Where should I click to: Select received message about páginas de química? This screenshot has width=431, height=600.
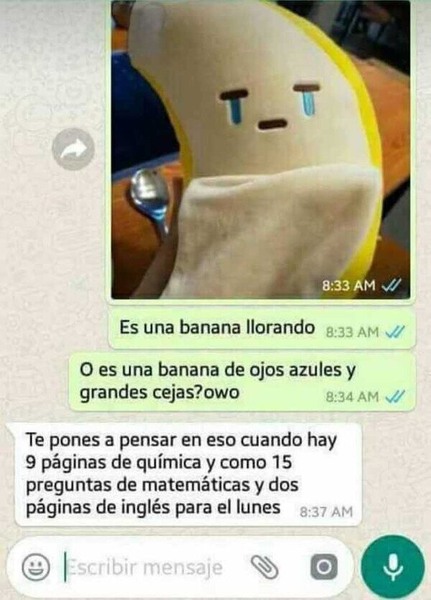(x=188, y=474)
